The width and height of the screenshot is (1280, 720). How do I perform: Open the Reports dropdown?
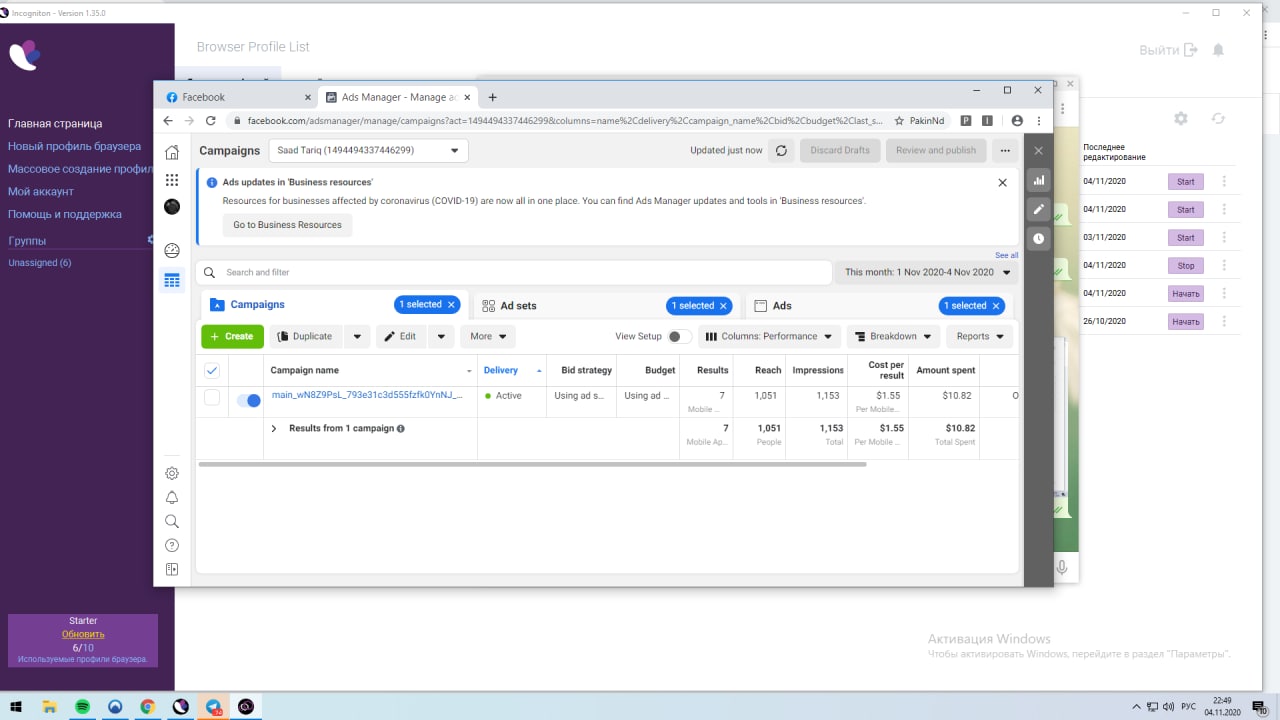pyautogui.click(x=979, y=336)
